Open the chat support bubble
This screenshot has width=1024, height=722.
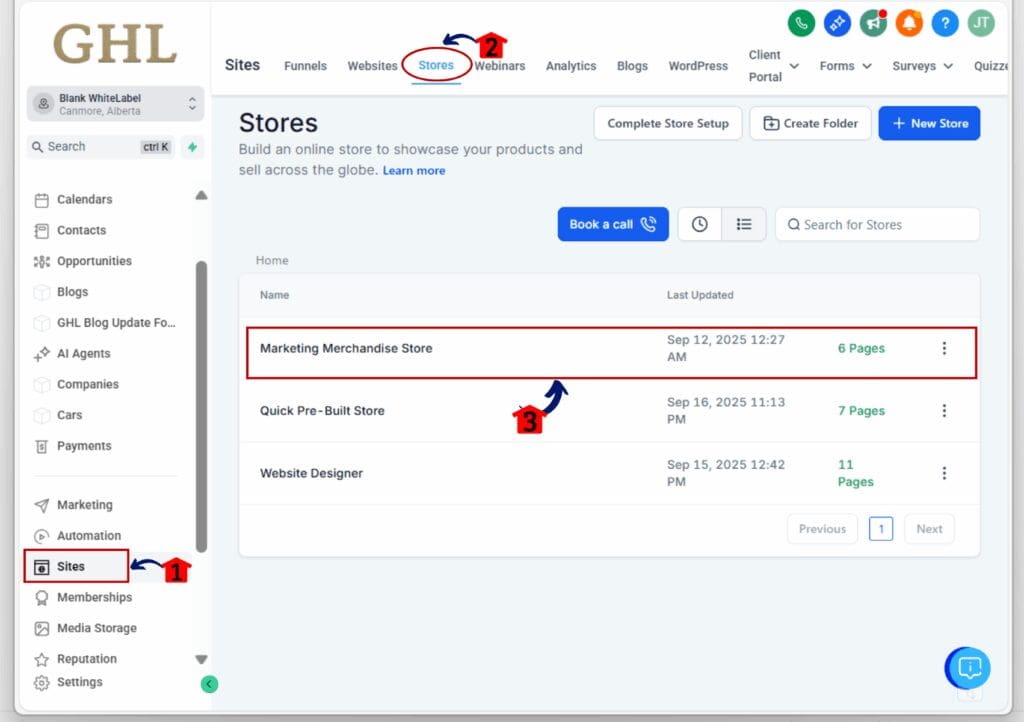[x=966, y=668]
